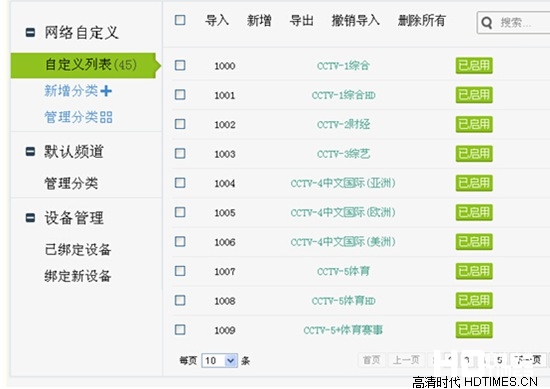This screenshot has width=550, height=389.
Task: Check the box for channel 1002
Action: 180,124
